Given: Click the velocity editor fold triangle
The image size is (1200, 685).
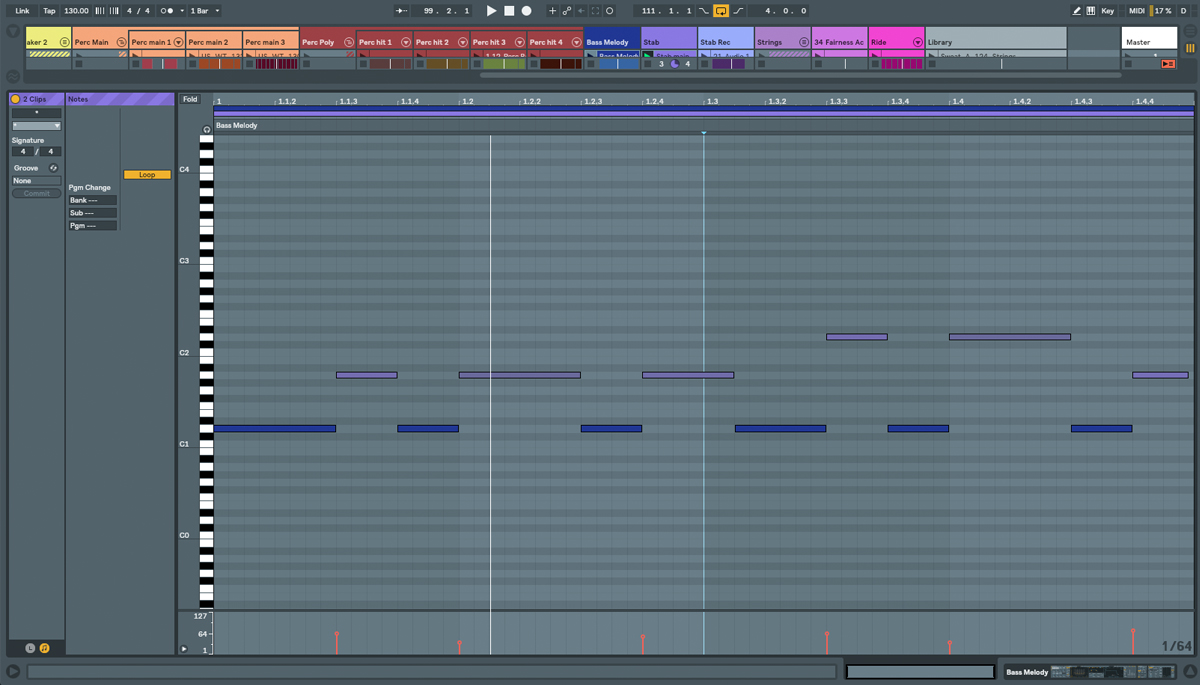Looking at the screenshot, I should pos(184,649).
